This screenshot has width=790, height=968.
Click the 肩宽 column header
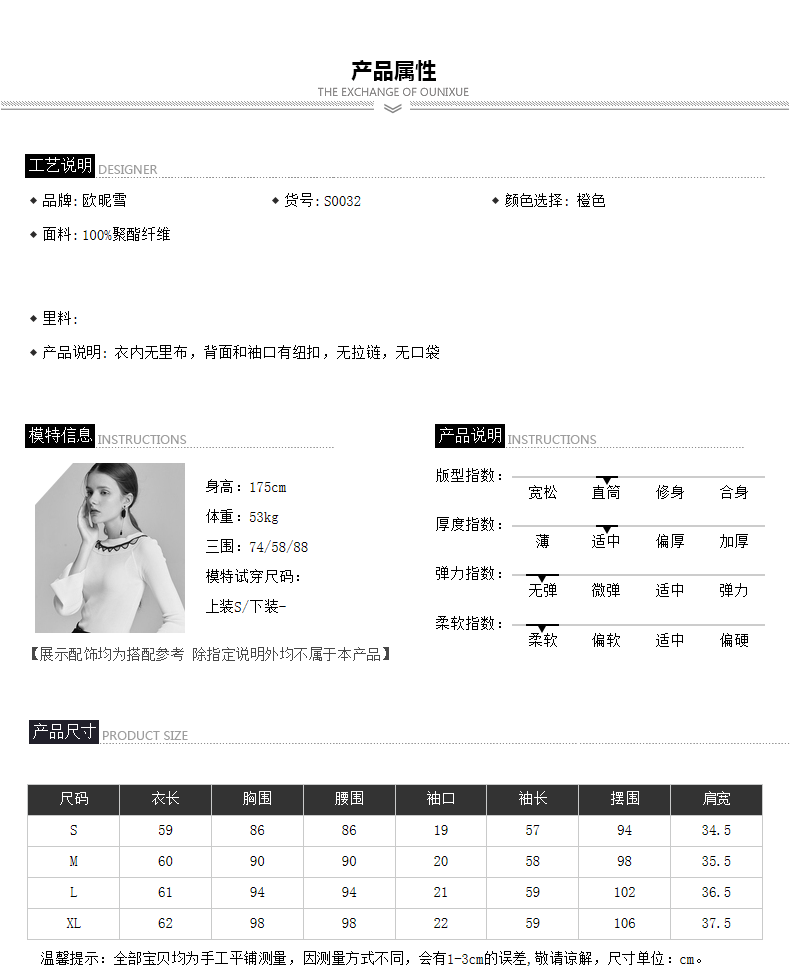716,799
